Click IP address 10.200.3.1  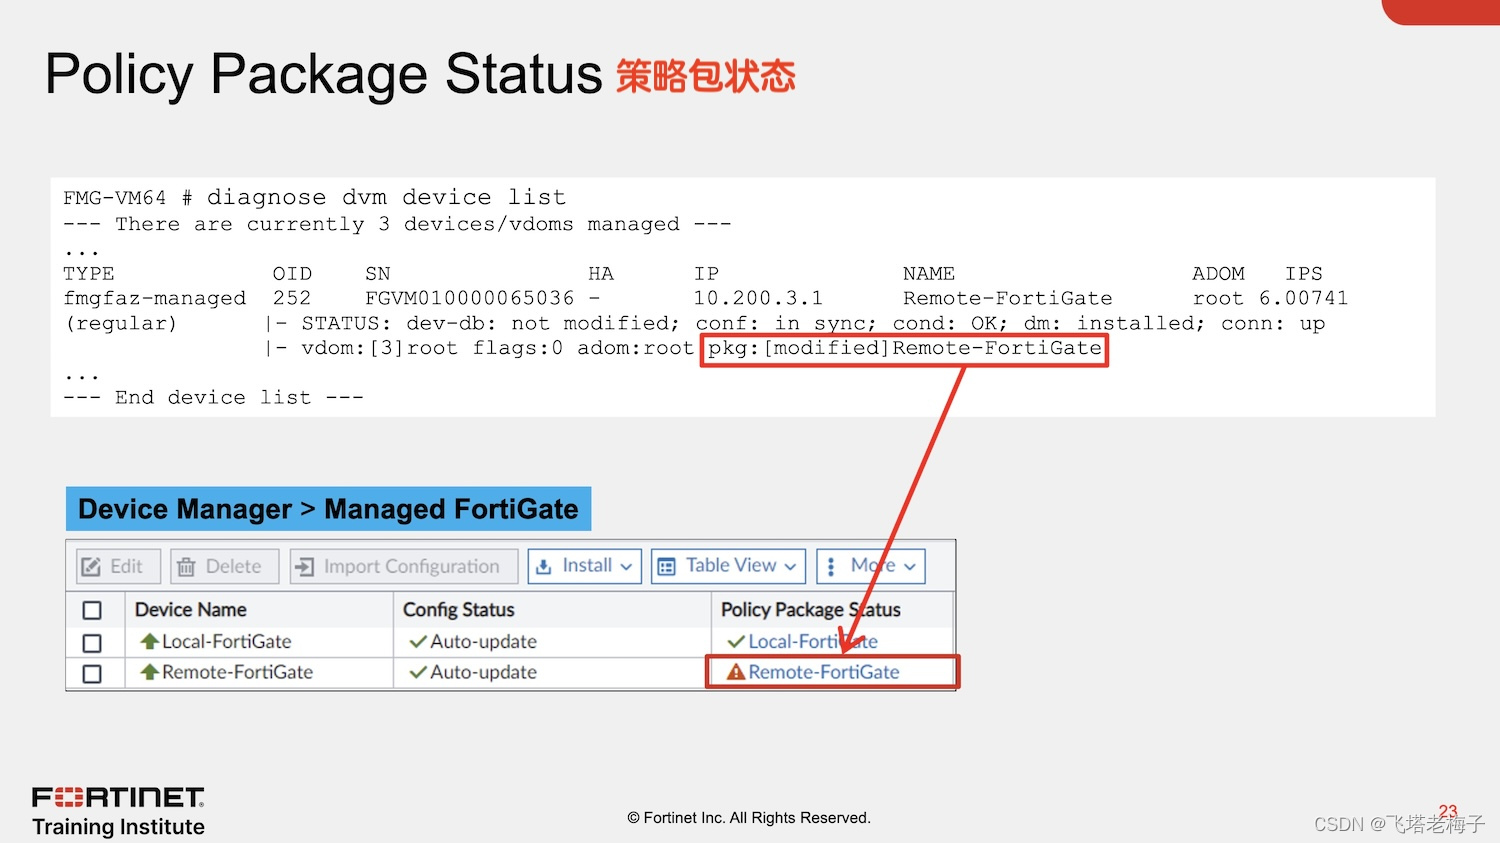pos(758,298)
